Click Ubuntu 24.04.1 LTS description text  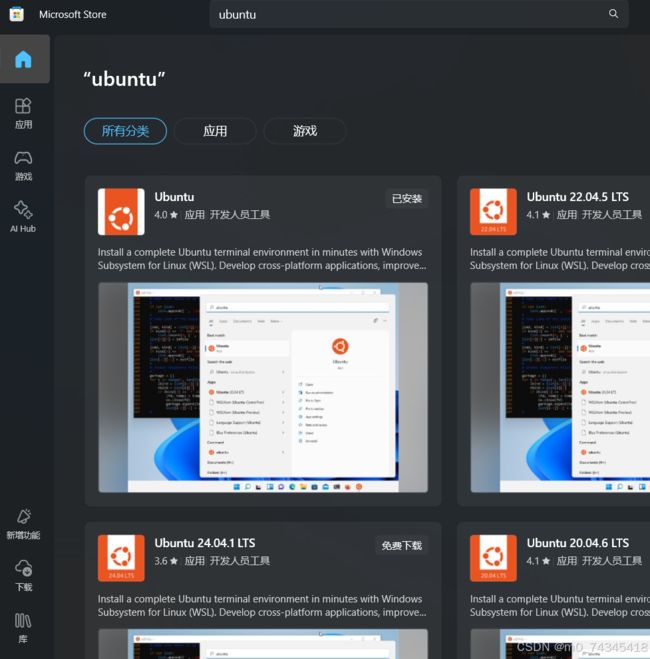(x=262, y=606)
